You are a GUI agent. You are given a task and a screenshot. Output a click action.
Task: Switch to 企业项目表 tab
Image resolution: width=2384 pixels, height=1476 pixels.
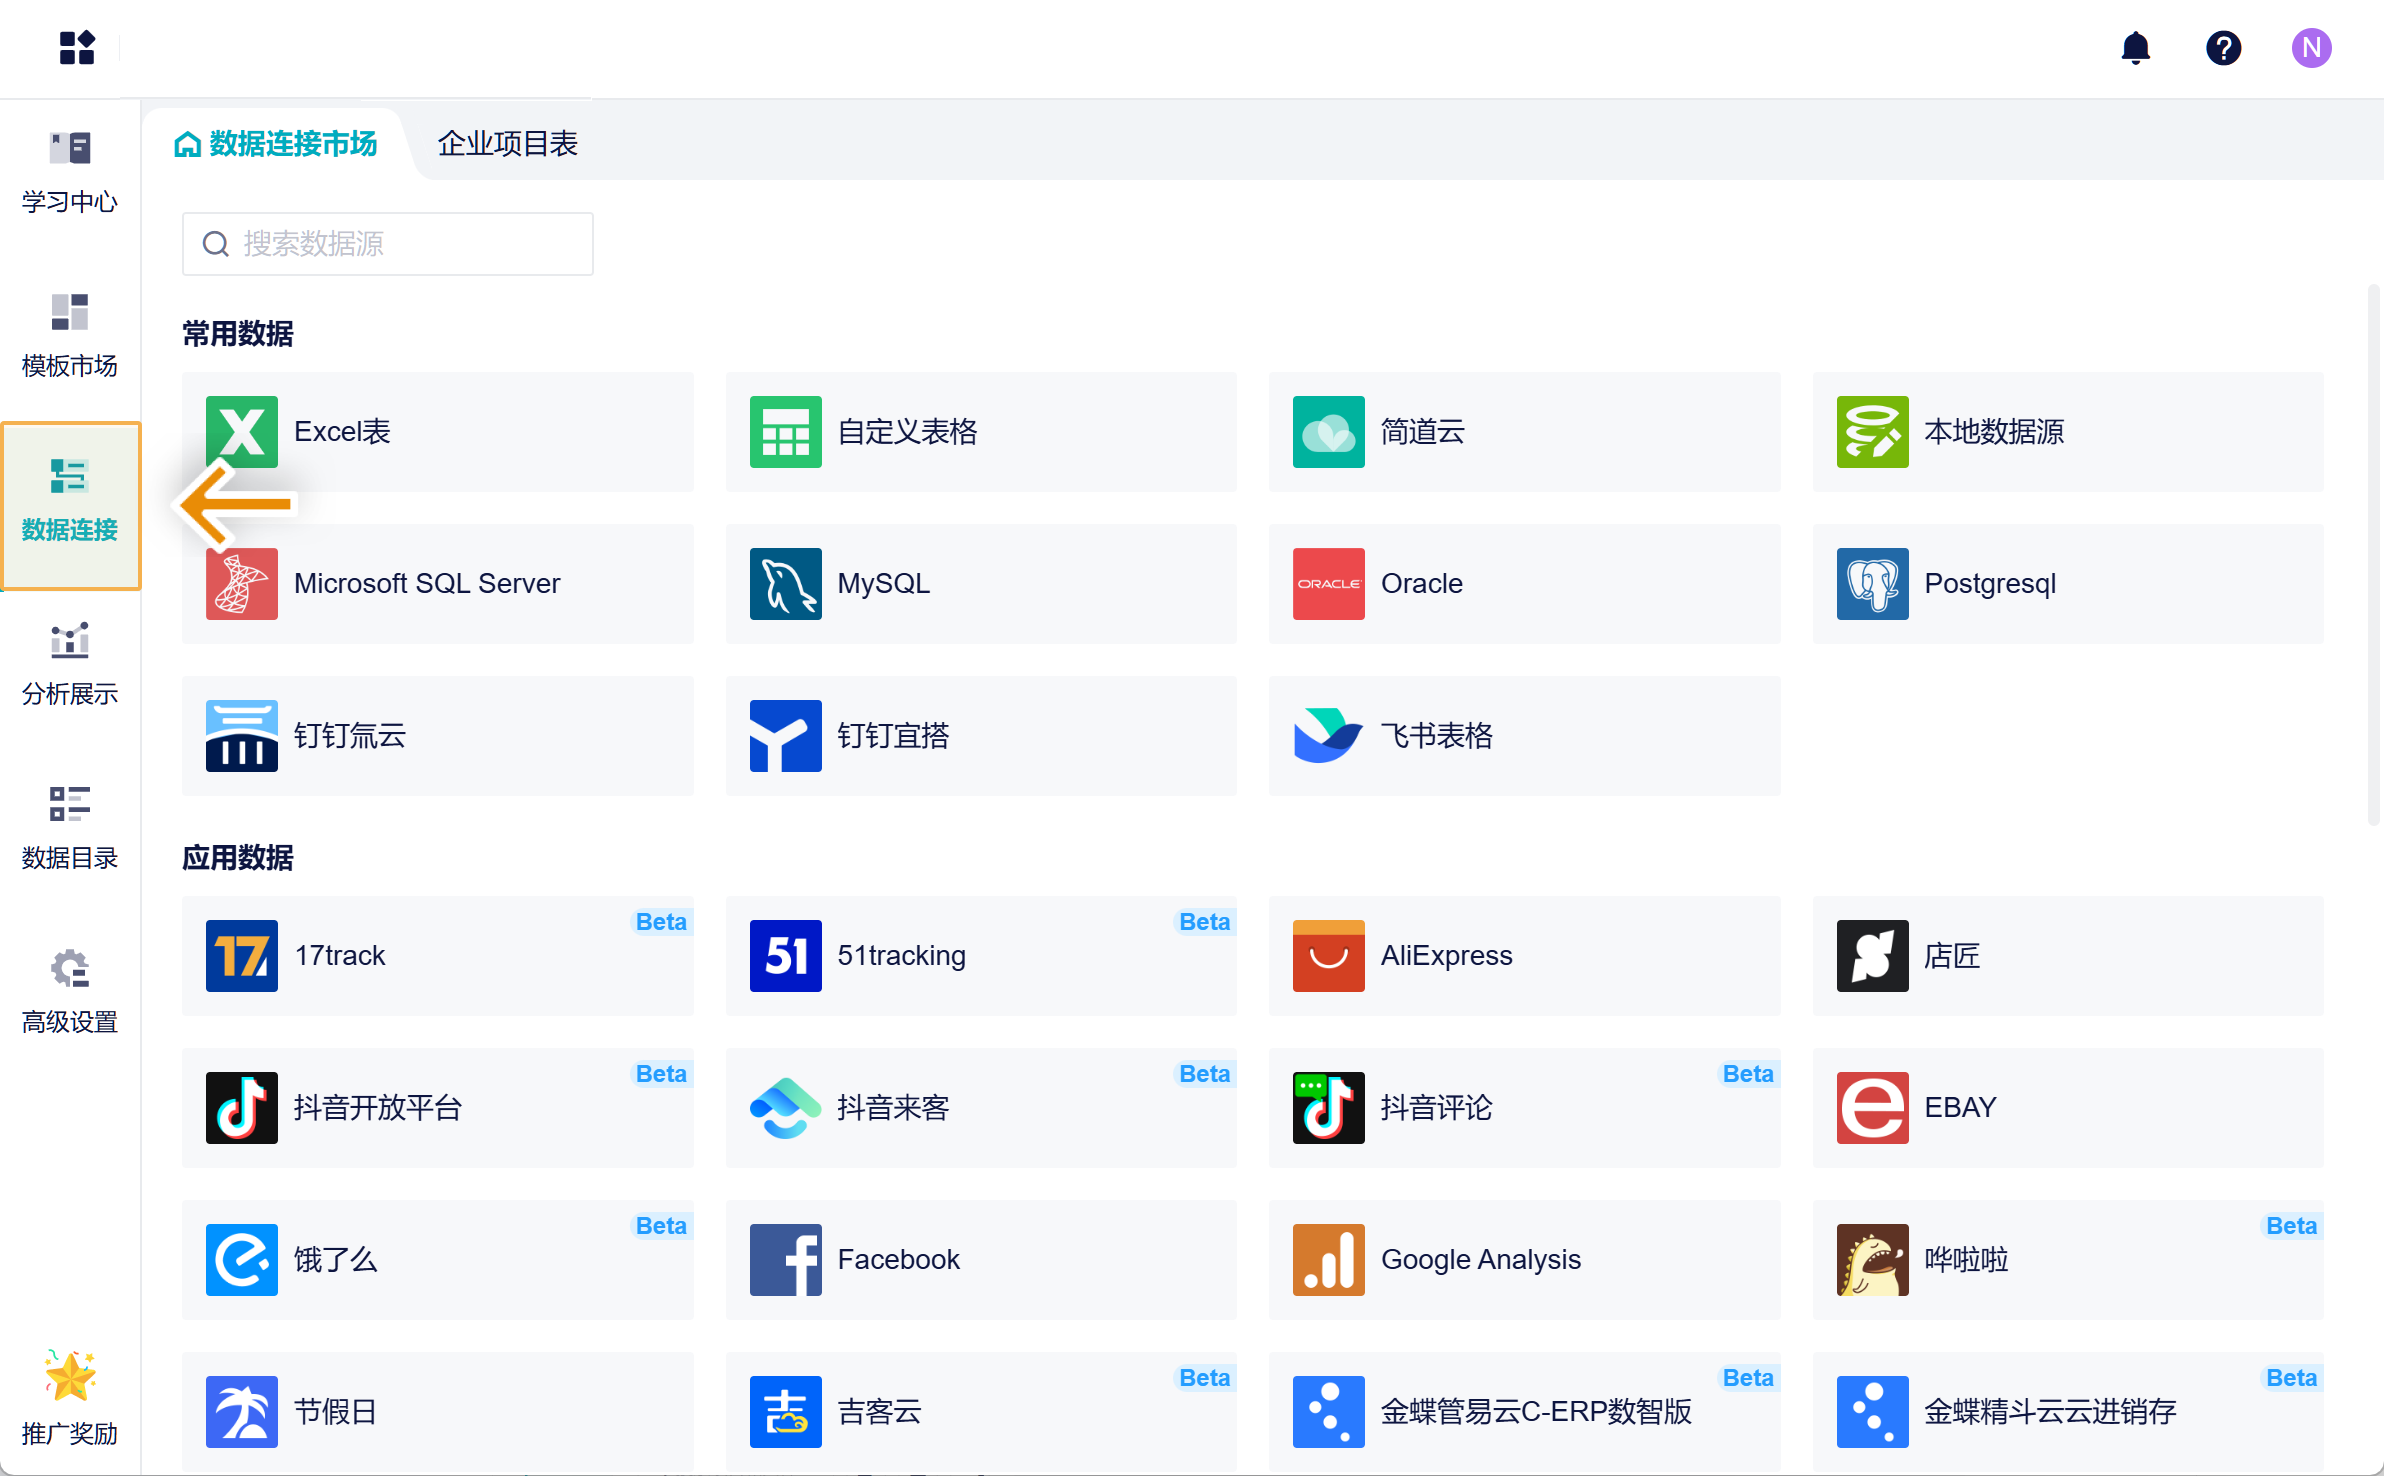click(507, 144)
